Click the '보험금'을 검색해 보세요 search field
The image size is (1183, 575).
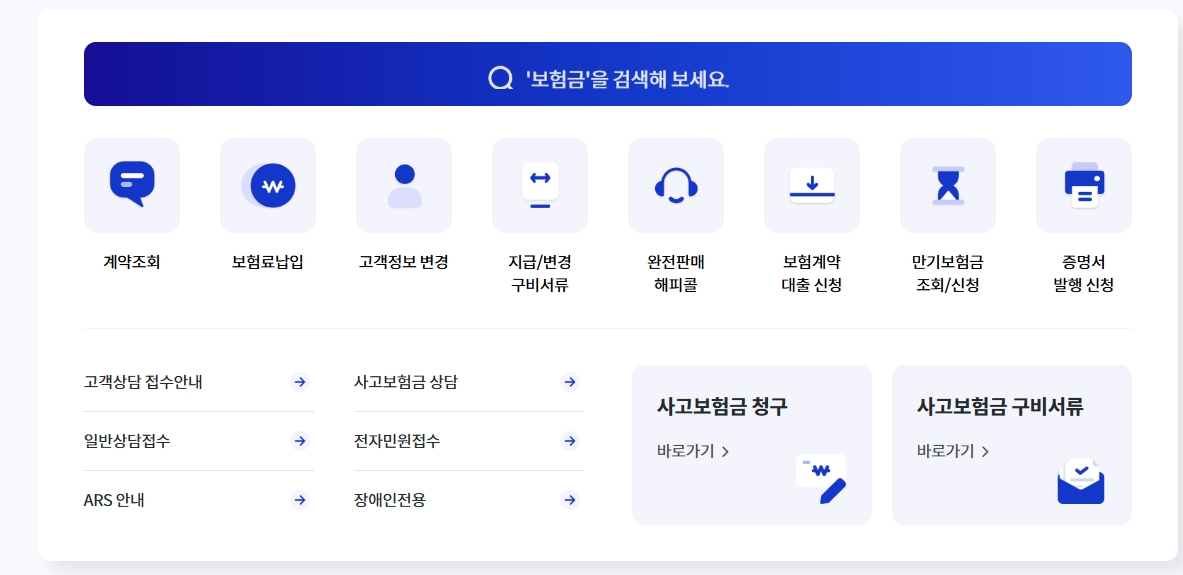point(608,74)
